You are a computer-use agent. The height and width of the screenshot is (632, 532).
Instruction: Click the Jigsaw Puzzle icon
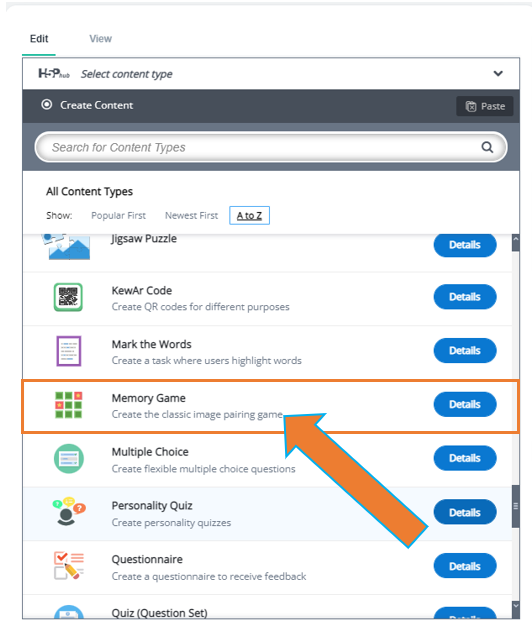[x=66, y=246]
